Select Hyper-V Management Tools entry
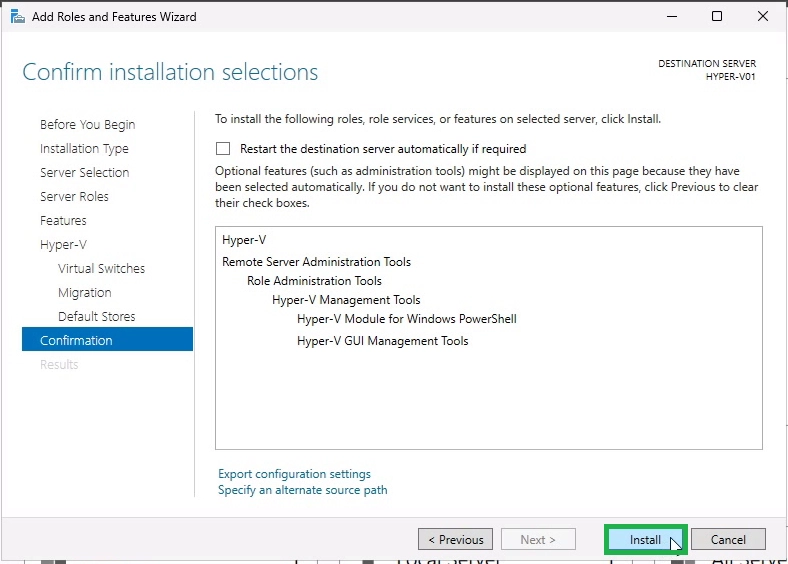 346,300
